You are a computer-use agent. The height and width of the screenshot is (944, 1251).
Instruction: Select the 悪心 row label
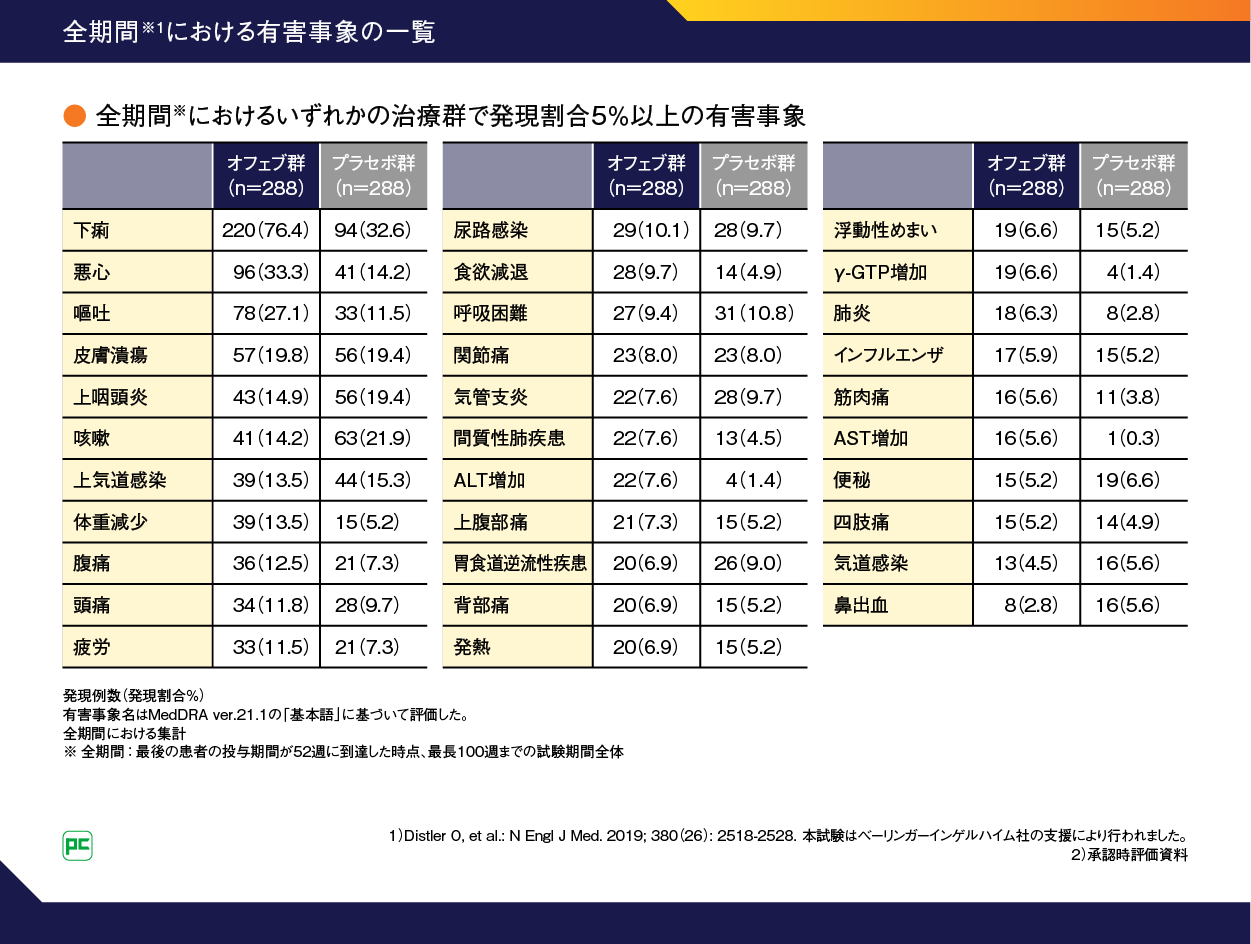(92, 272)
